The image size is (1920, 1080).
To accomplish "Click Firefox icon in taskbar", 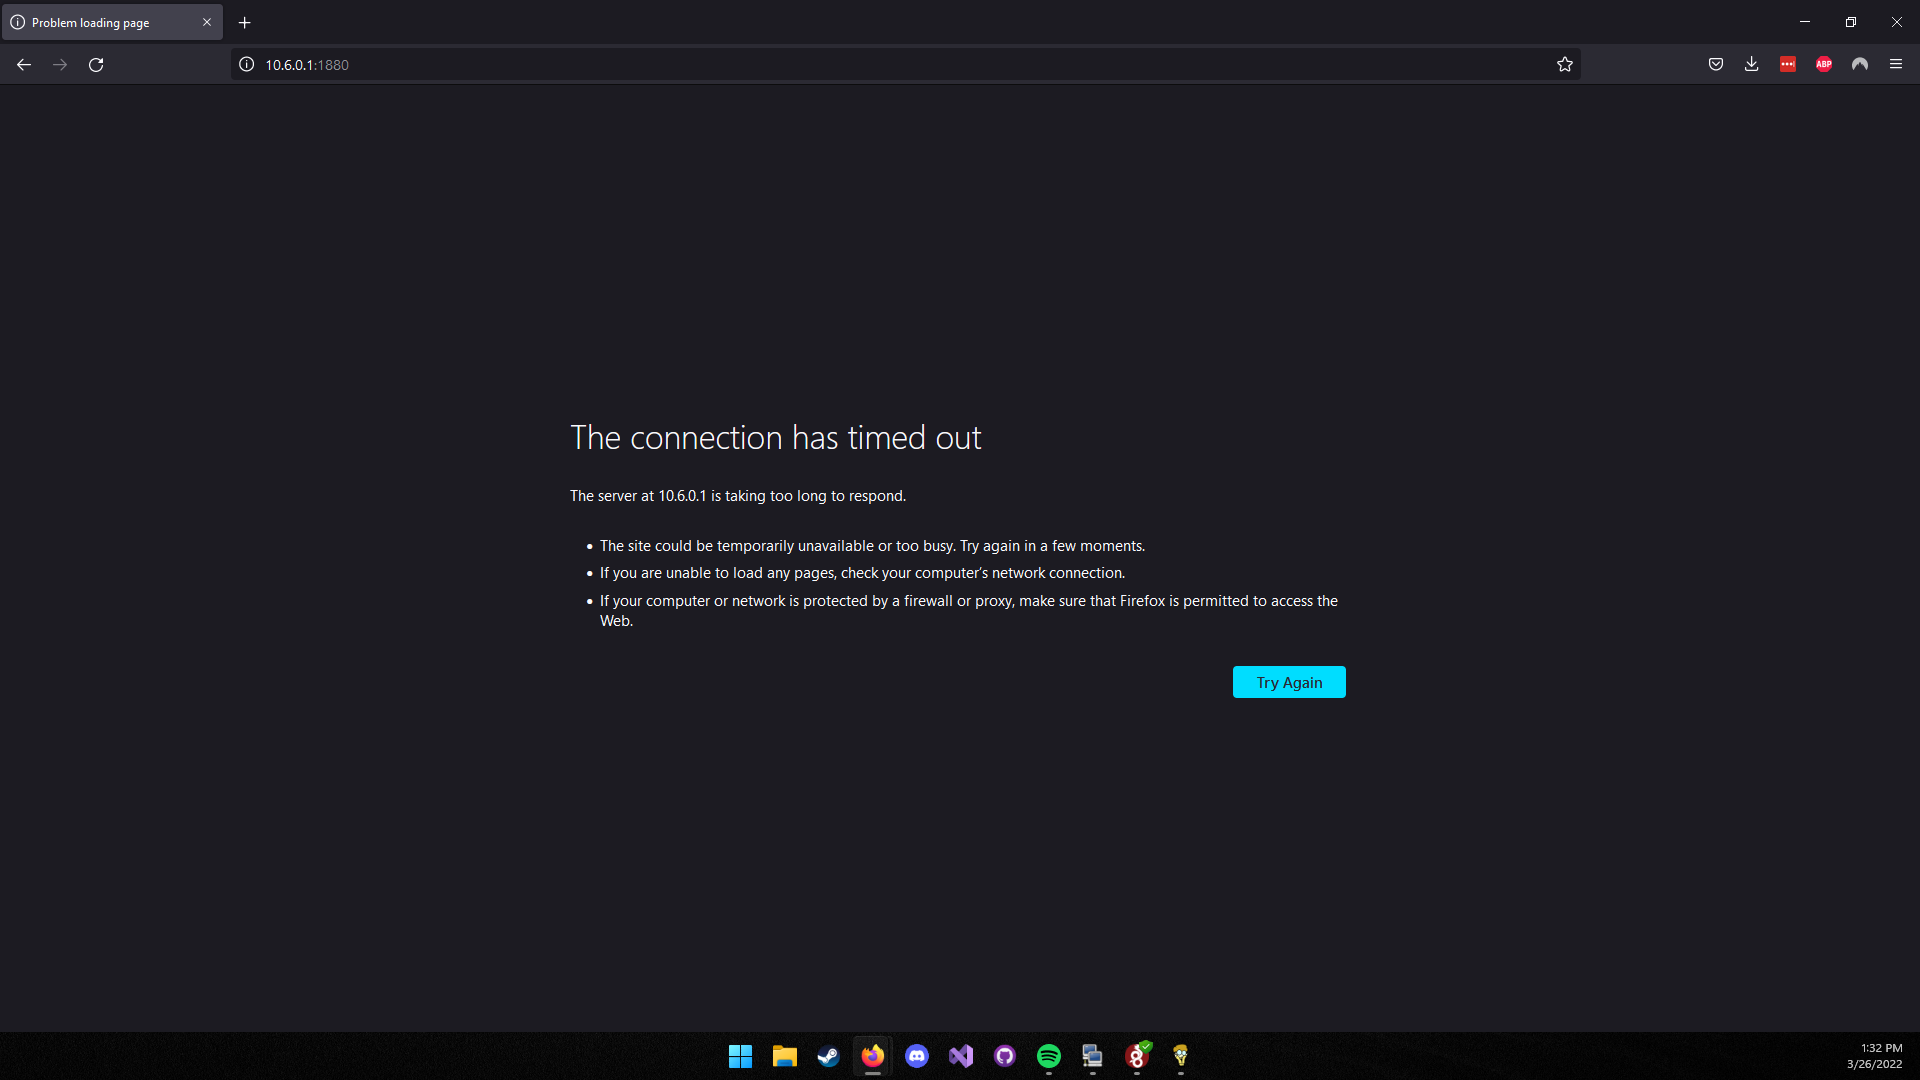I will (x=873, y=1056).
